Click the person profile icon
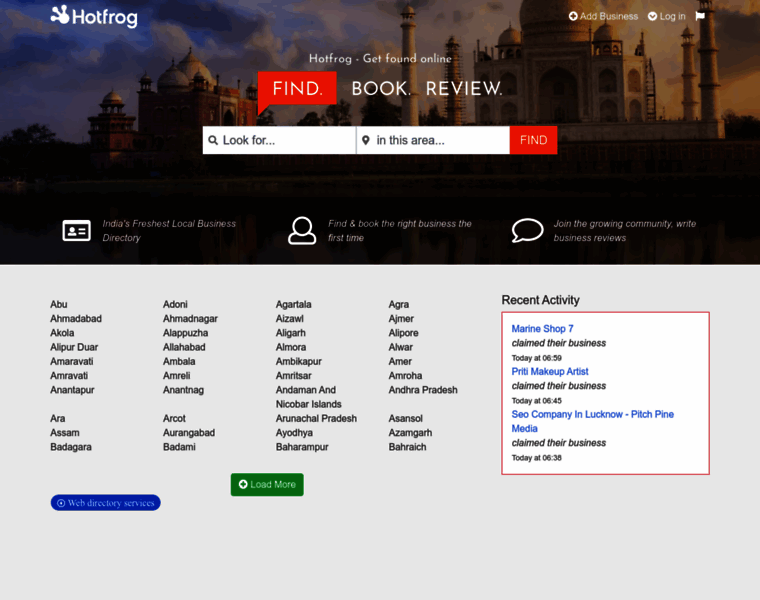Viewport: 760px width, 600px height. coord(302,230)
